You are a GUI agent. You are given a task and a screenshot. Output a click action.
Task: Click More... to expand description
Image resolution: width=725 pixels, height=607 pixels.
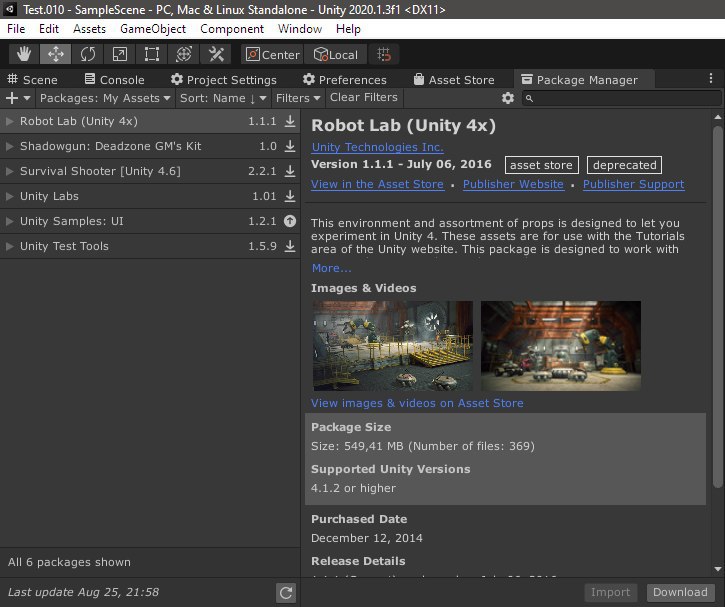pyautogui.click(x=331, y=268)
